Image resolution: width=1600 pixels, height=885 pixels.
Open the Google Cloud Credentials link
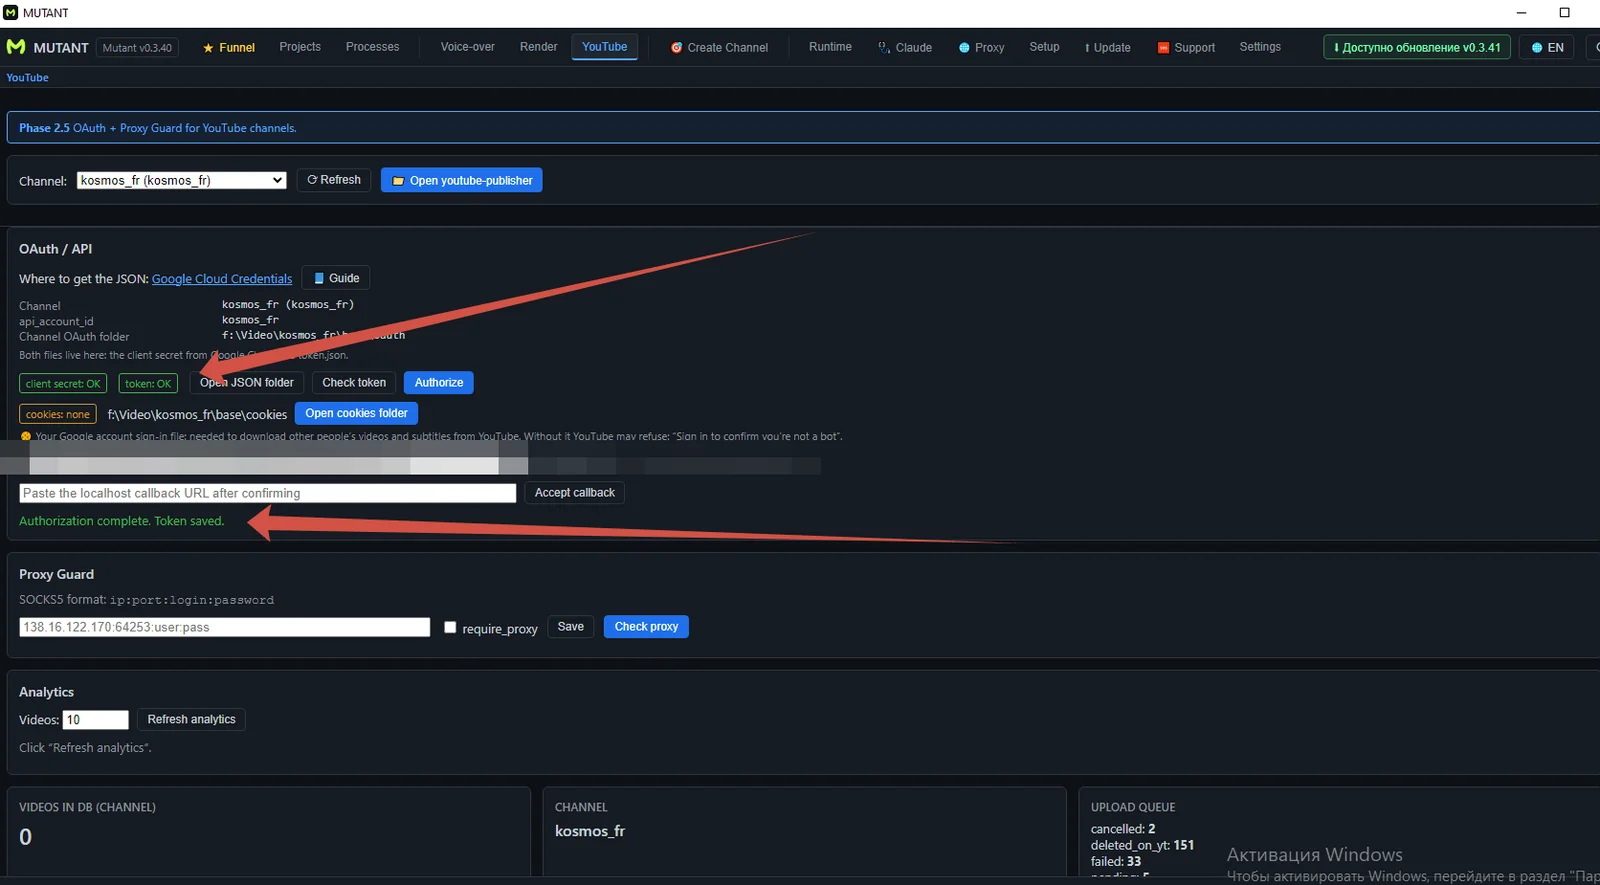[x=222, y=279]
